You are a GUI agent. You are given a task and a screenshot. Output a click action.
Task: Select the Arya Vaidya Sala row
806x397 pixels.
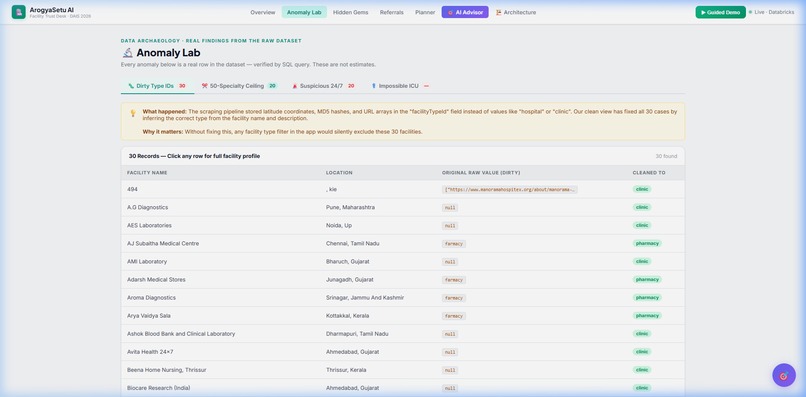[x=402, y=315]
